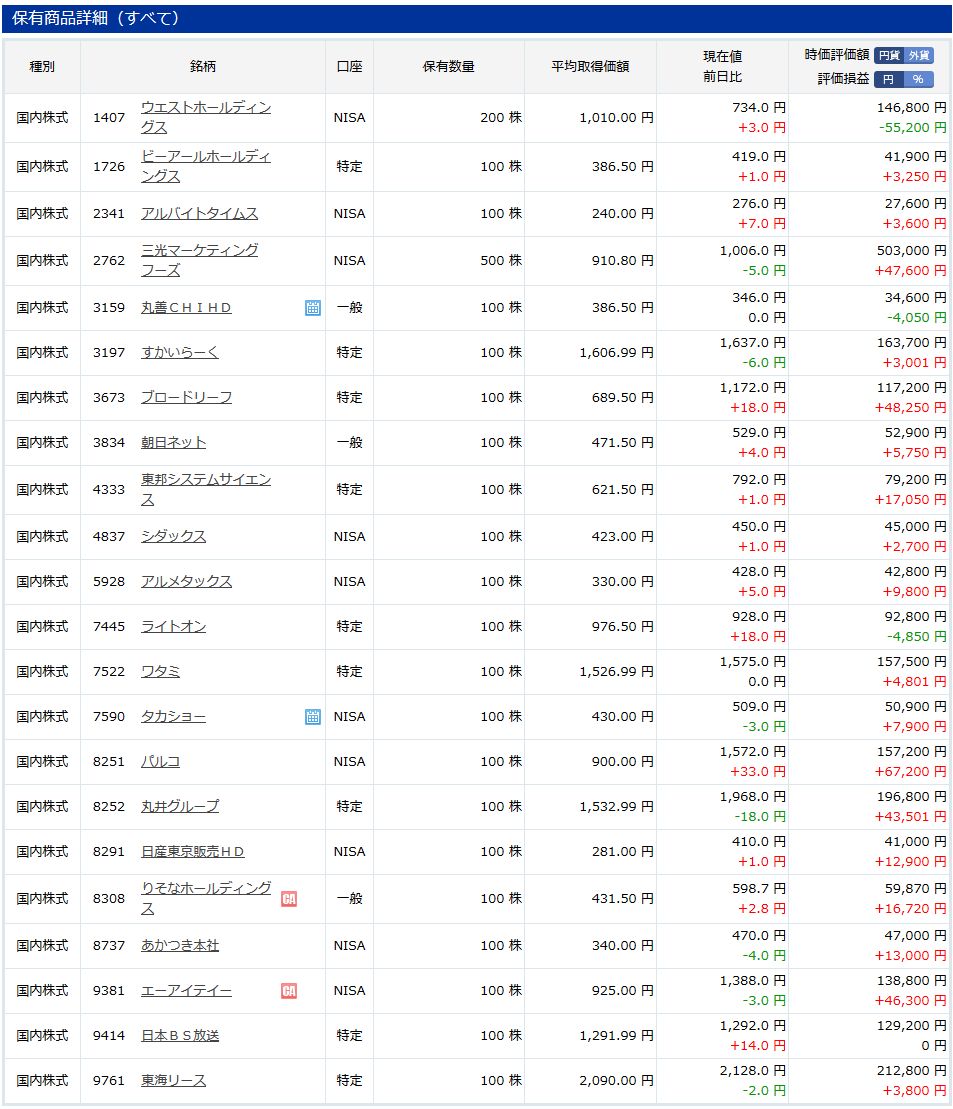Click the 1,606.99 円 average cost
Screen dimensions: 953x1109
coord(616,352)
